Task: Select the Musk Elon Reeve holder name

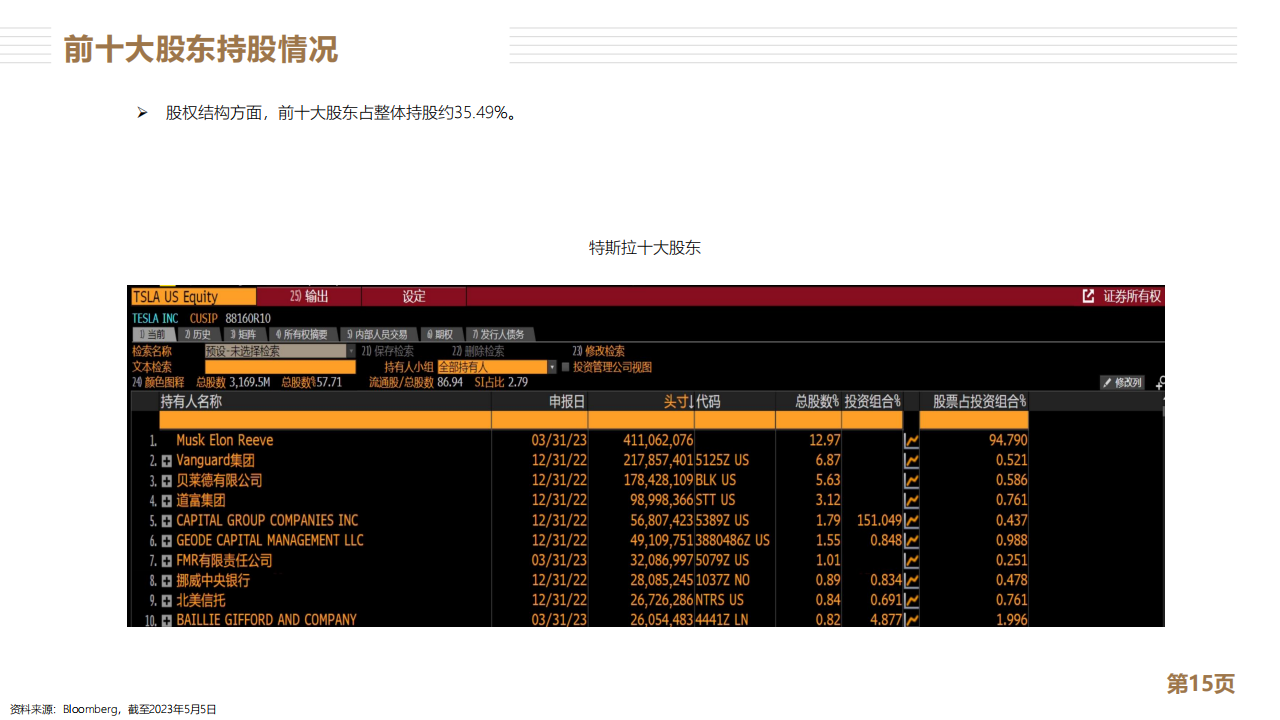Action: pyautogui.click(x=225, y=440)
